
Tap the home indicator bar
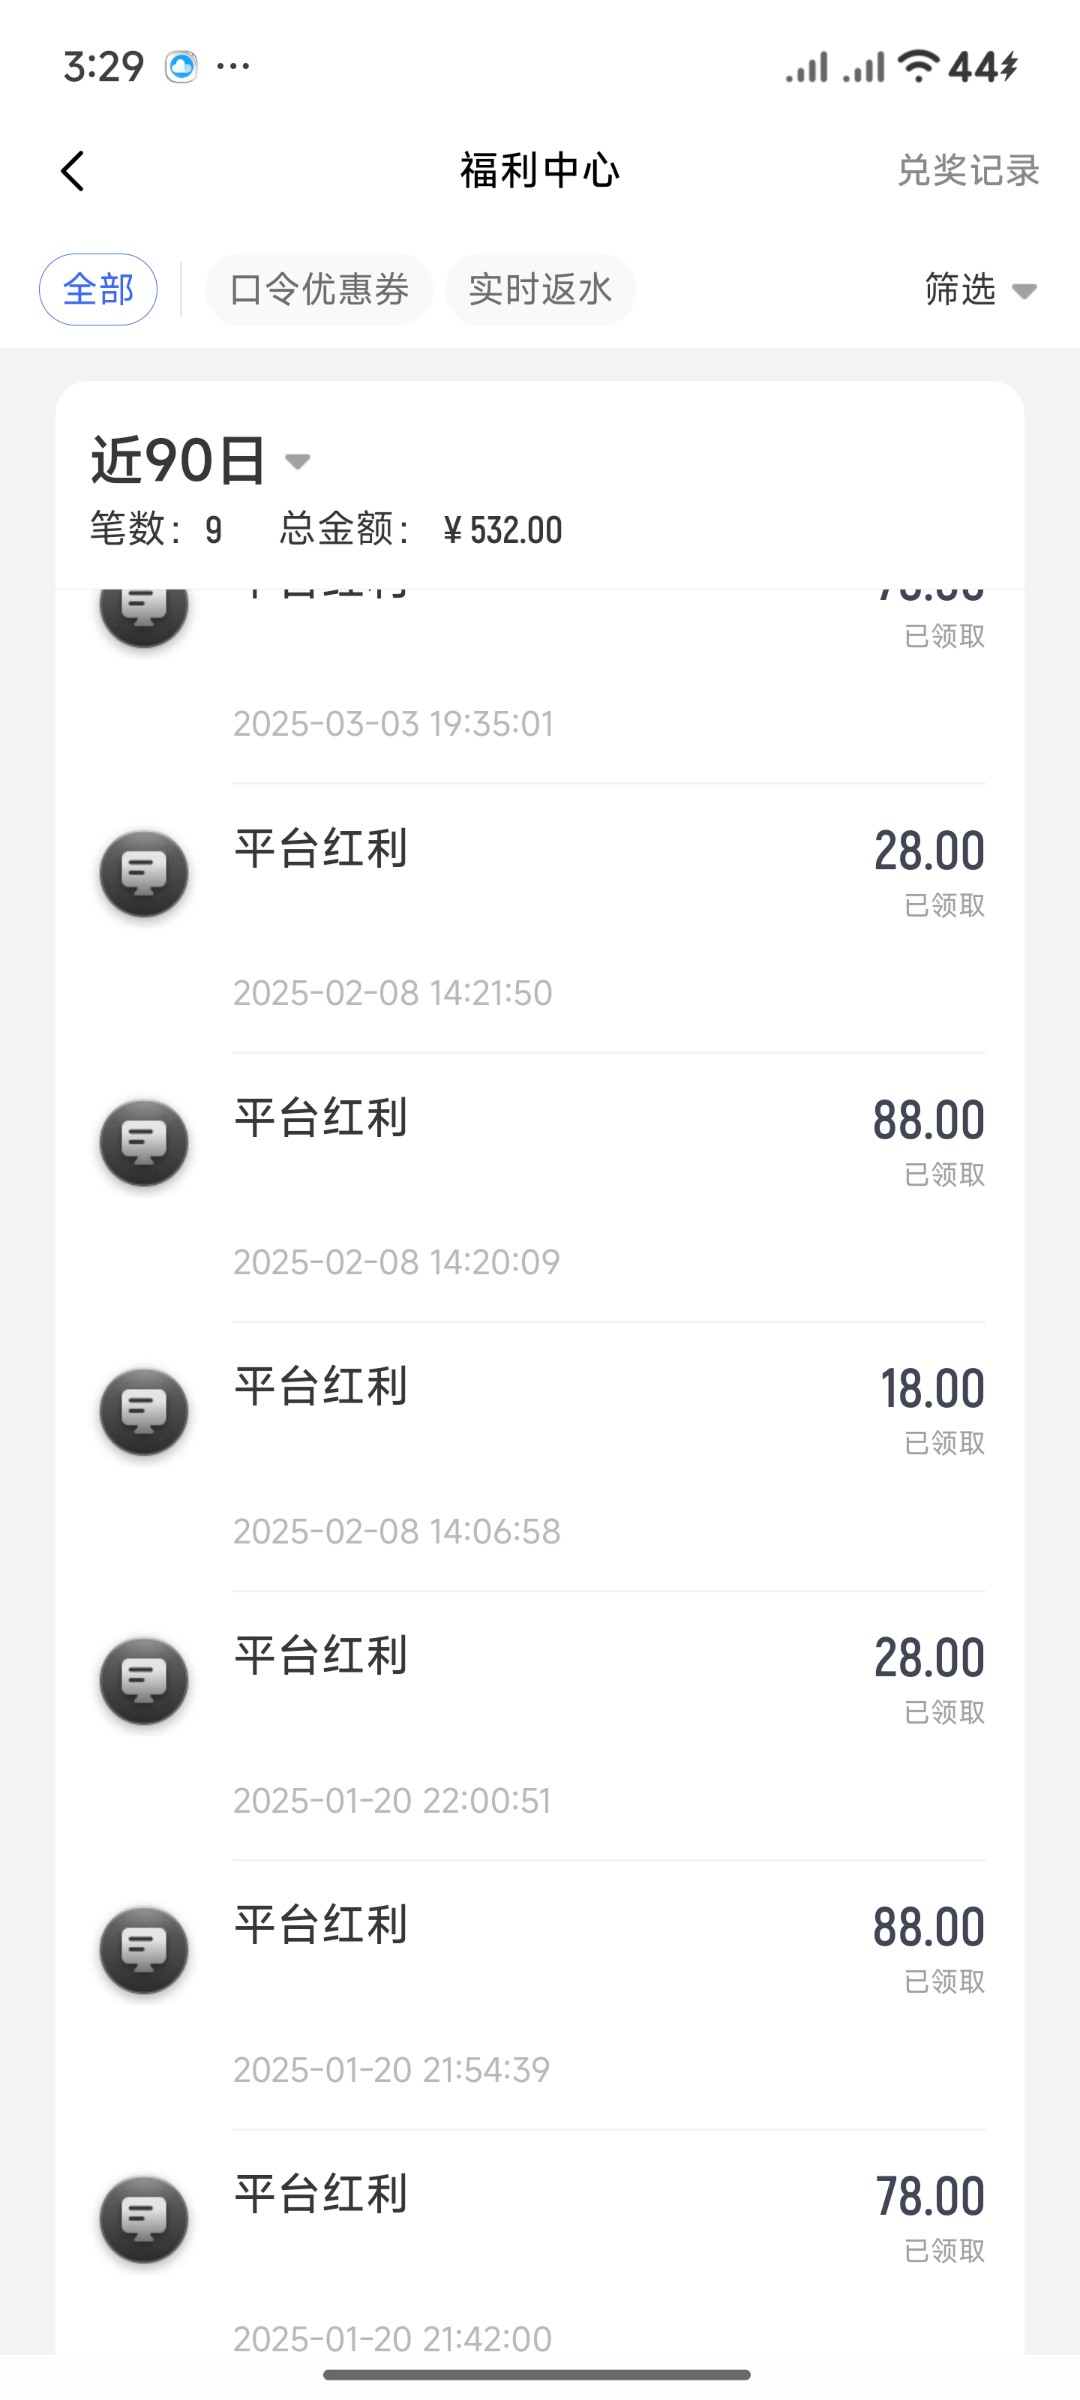pyautogui.click(x=537, y=2375)
